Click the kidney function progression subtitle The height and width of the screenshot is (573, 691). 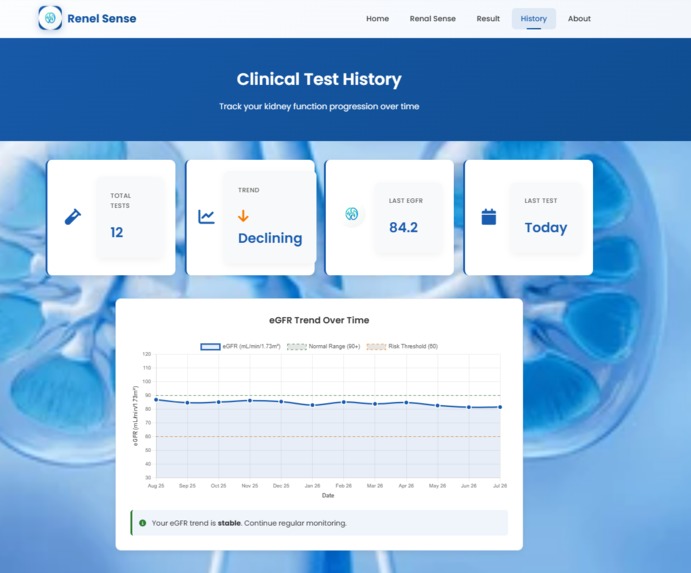point(319,106)
